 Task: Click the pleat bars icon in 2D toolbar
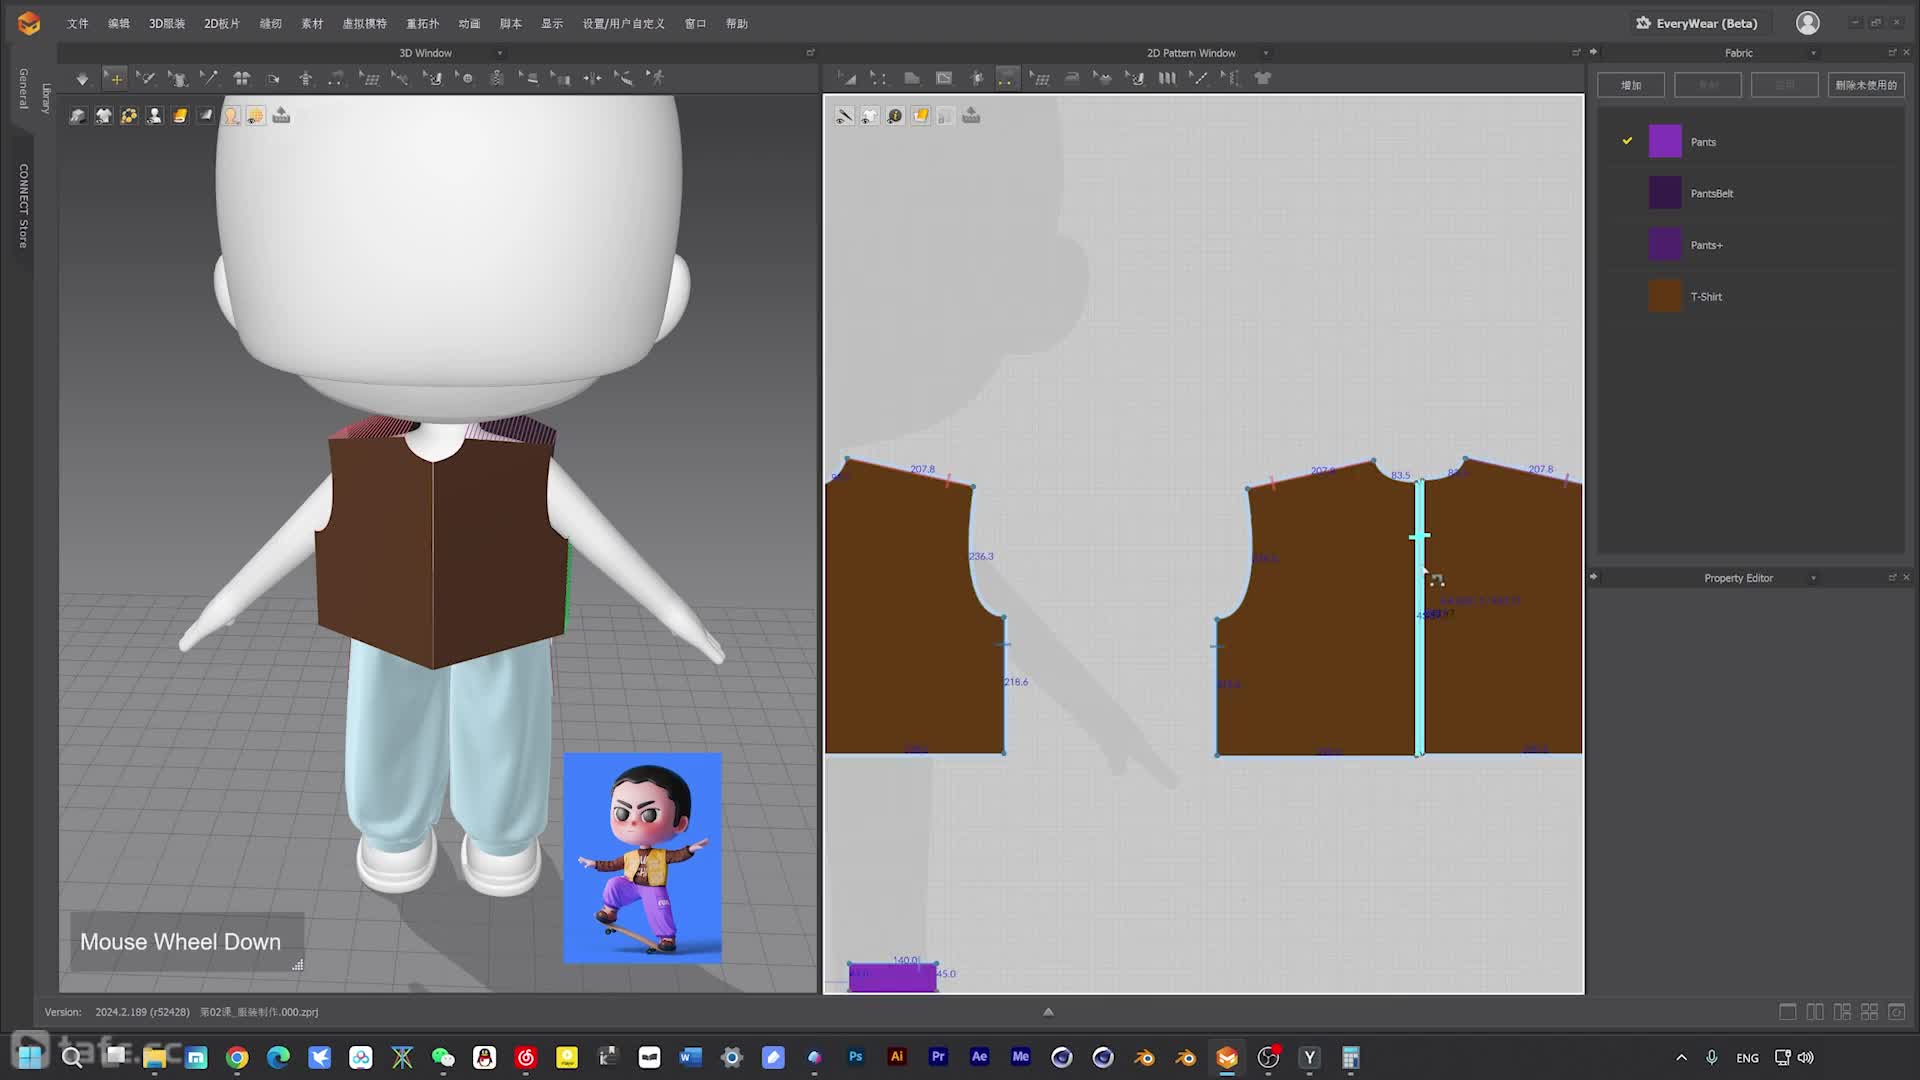pyautogui.click(x=1167, y=78)
